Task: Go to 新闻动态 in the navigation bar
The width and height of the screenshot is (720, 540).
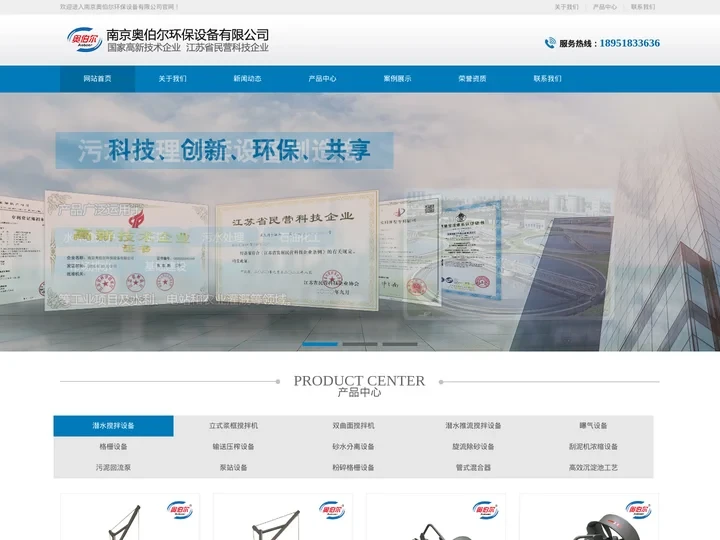Action: point(248,79)
